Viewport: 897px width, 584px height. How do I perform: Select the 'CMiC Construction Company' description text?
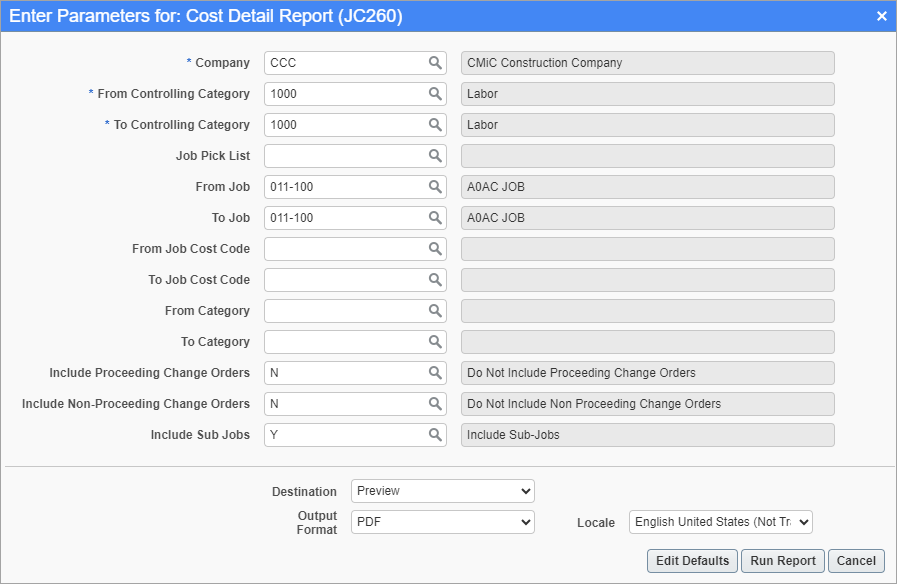click(x=545, y=63)
